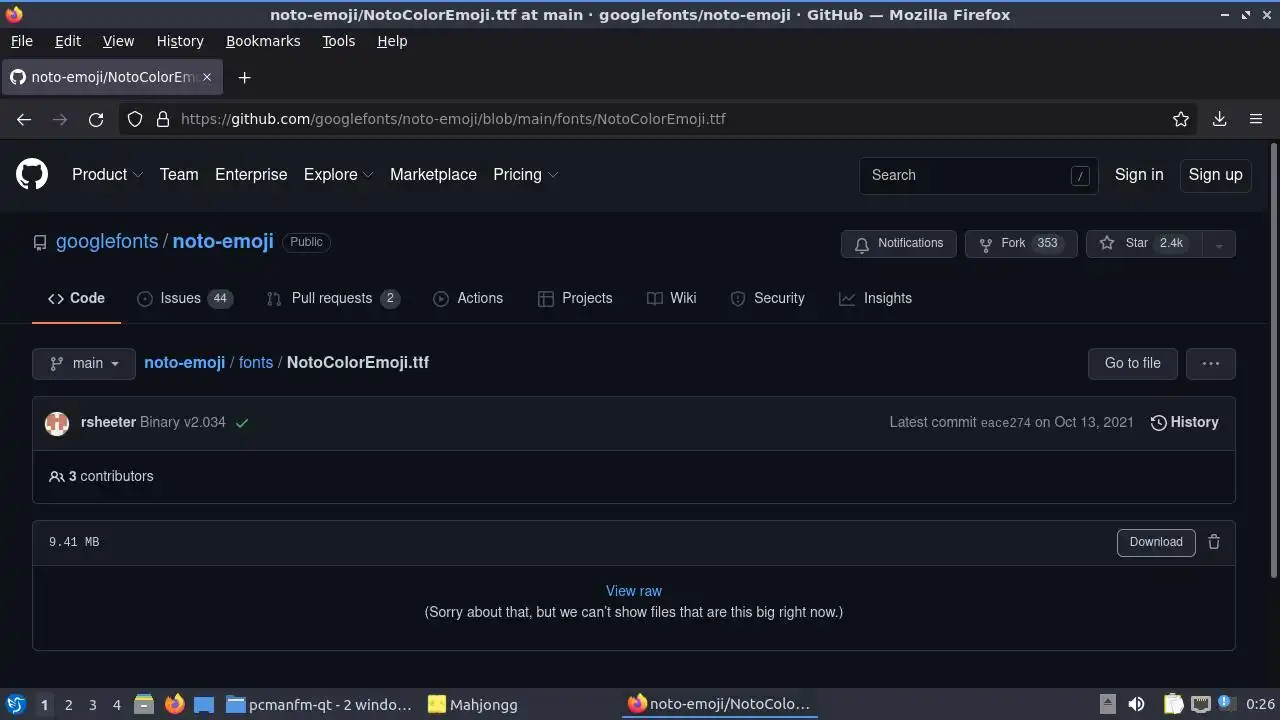The width and height of the screenshot is (1280, 720).
Task: Go back to the previous page
Action: (x=24, y=119)
